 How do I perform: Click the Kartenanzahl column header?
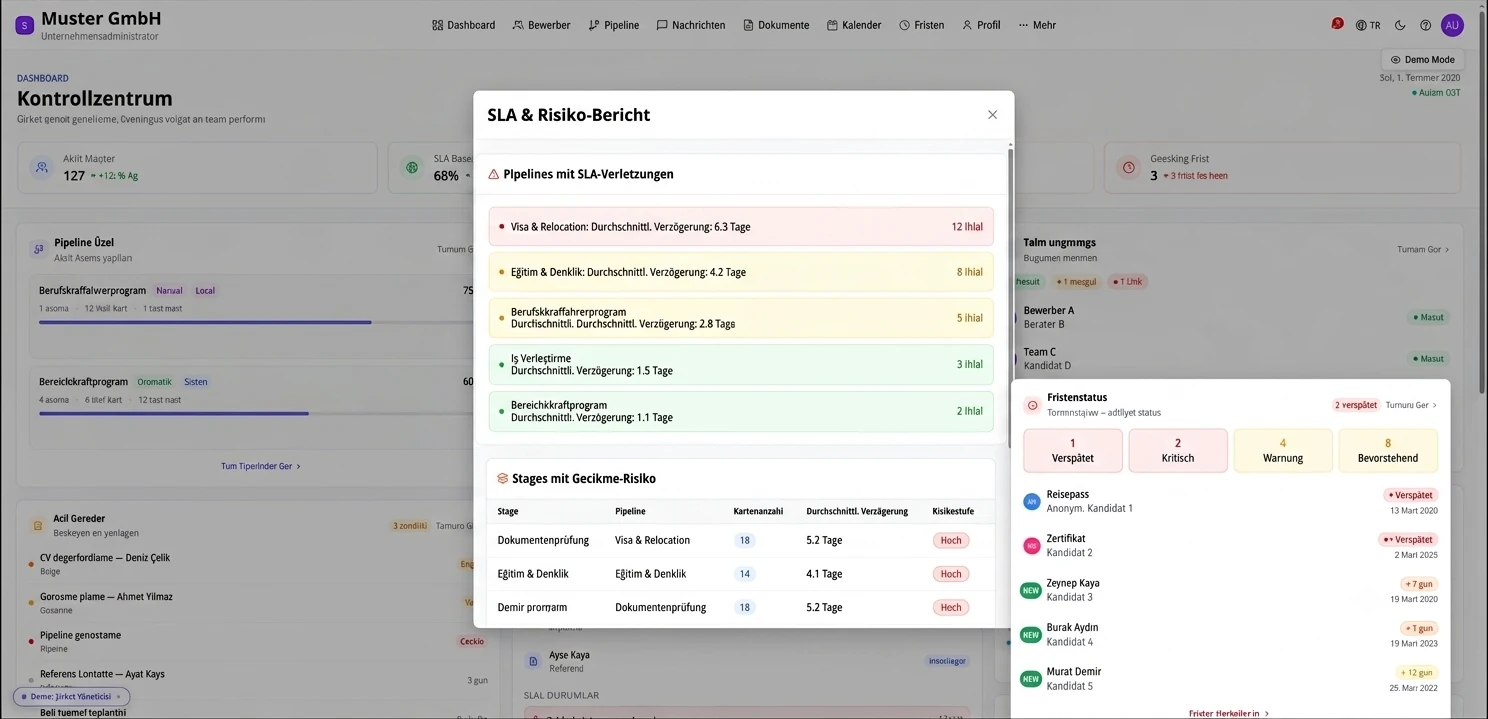click(758, 511)
